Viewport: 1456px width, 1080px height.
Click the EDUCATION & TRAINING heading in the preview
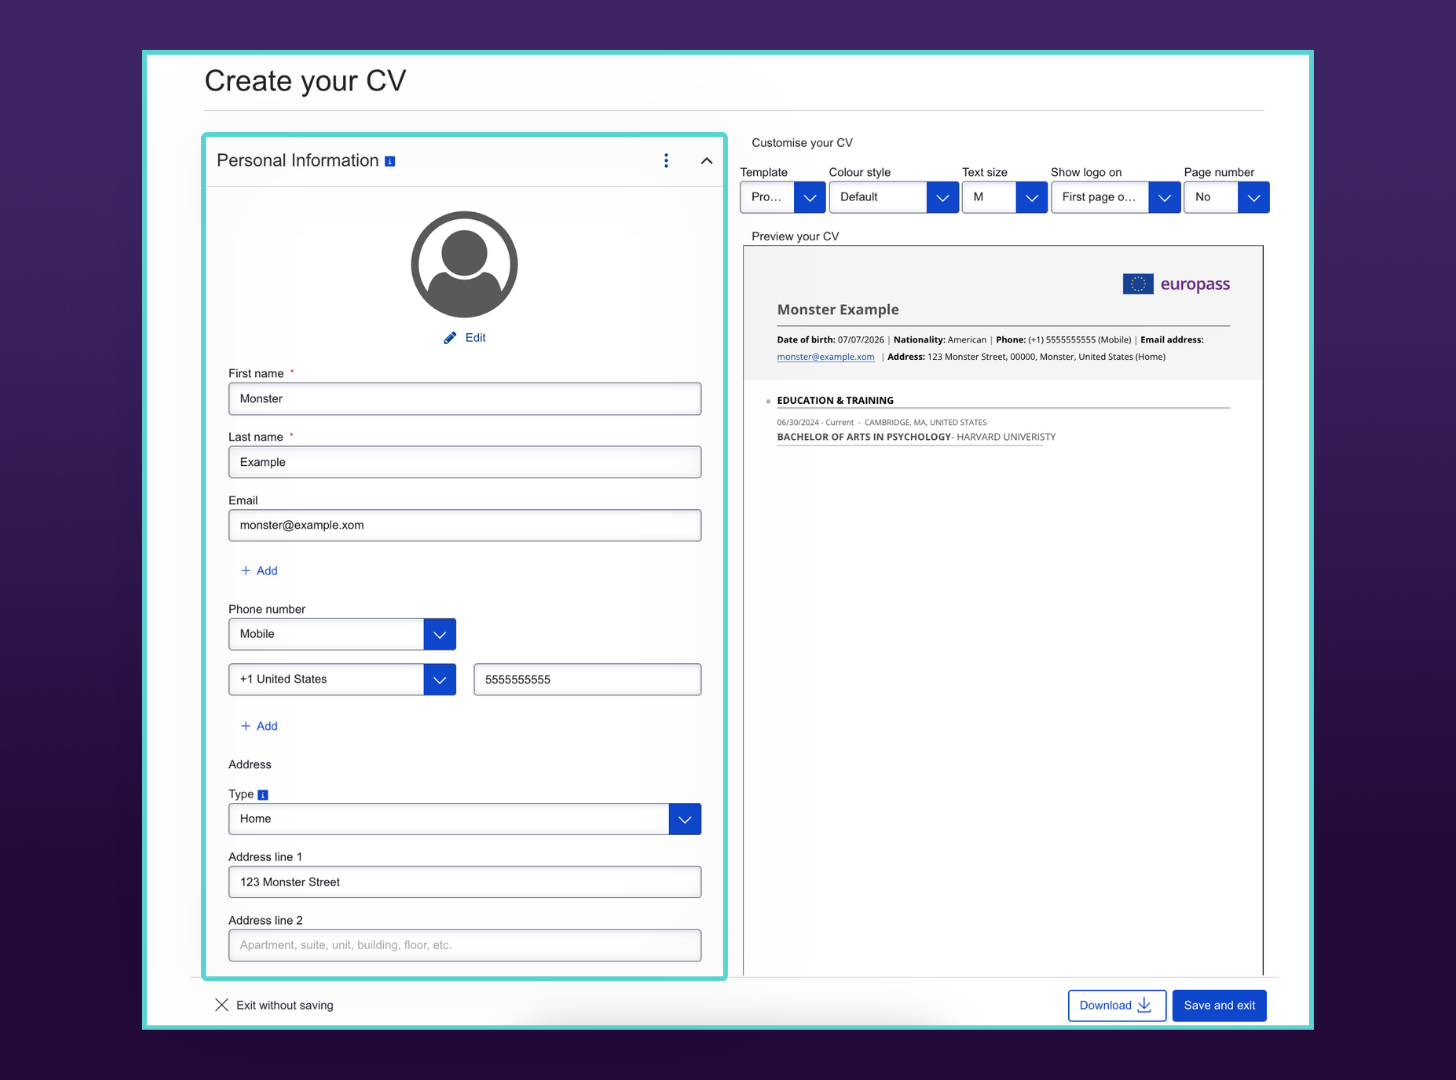click(835, 400)
